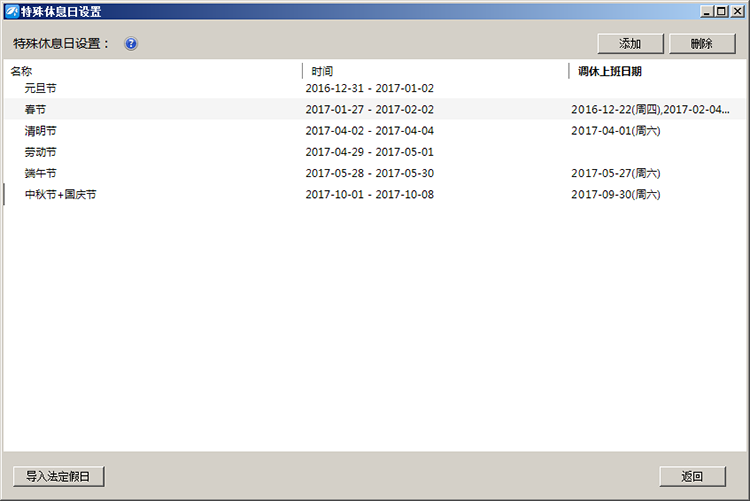Sort by the 时间 column header
Viewport: 750px width, 501px height.
(322, 71)
